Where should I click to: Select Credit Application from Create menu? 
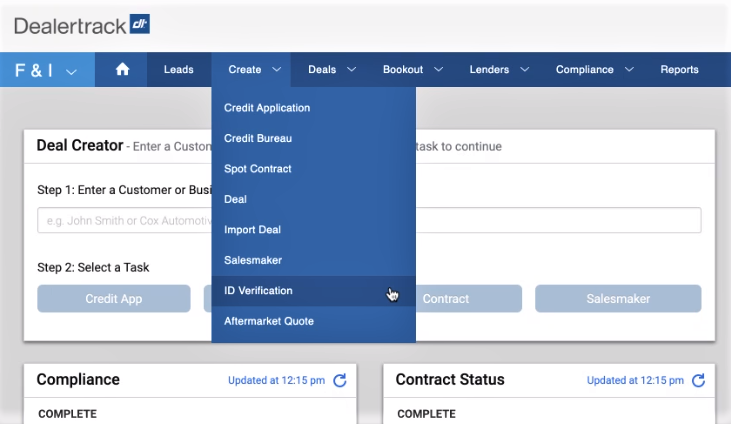click(313, 108)
